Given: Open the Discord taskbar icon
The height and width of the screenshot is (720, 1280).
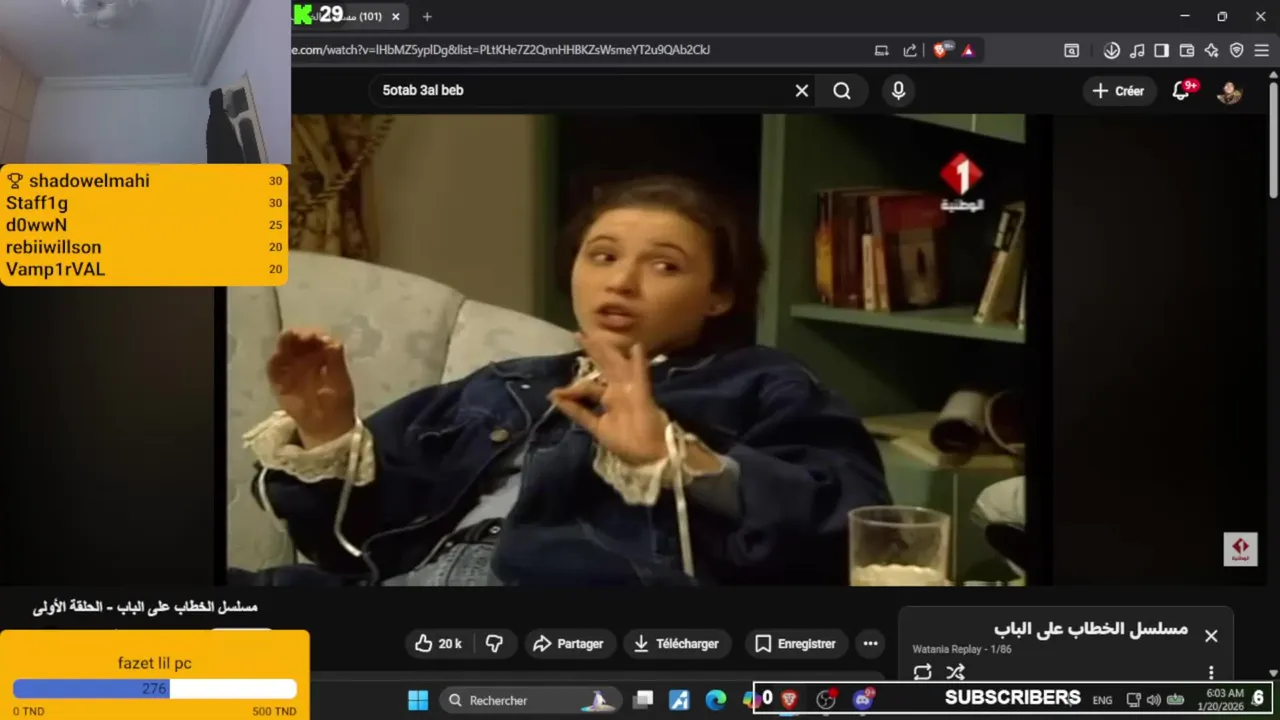Looking at the screenshot, I should [863, 700].
